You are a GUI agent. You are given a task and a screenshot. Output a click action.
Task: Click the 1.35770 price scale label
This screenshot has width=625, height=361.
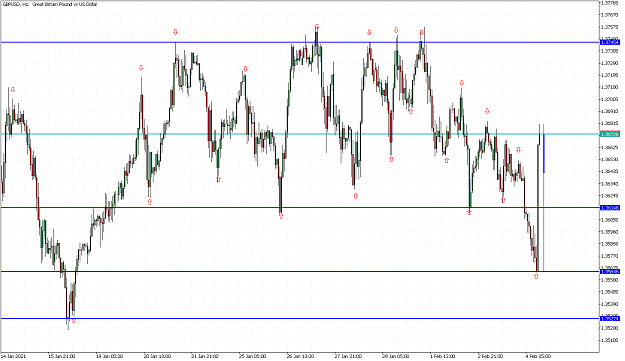pyautogui.click(x=610, y=256)
